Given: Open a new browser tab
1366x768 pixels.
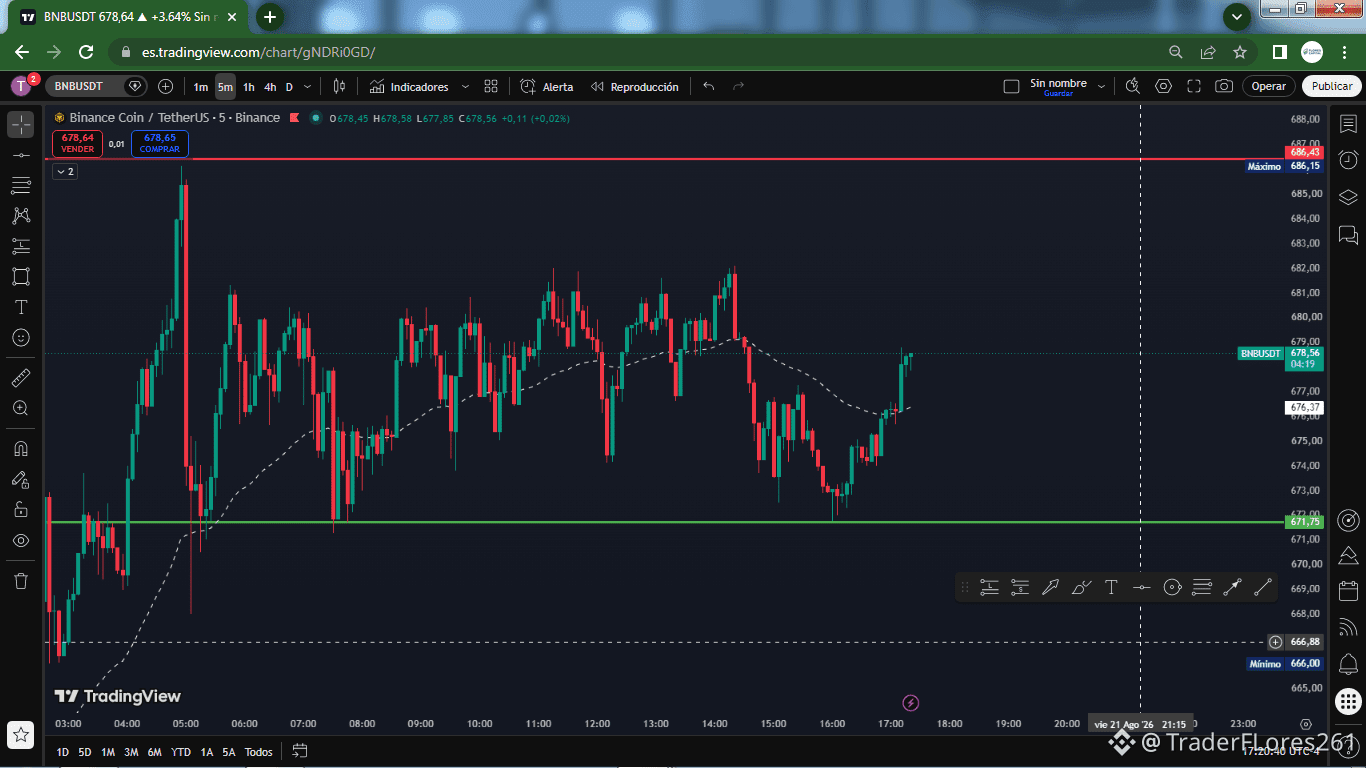Looking at the screenshot, I should pos(270,17).
